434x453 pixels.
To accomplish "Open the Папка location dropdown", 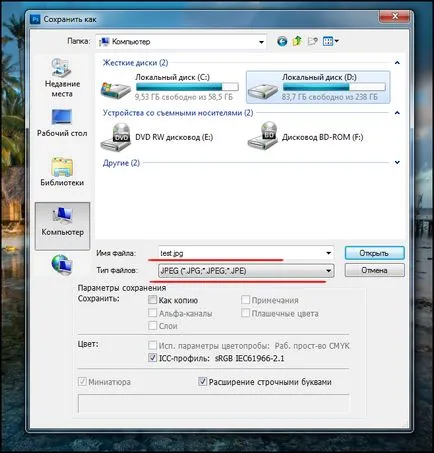I will click(x=261, y=42).
